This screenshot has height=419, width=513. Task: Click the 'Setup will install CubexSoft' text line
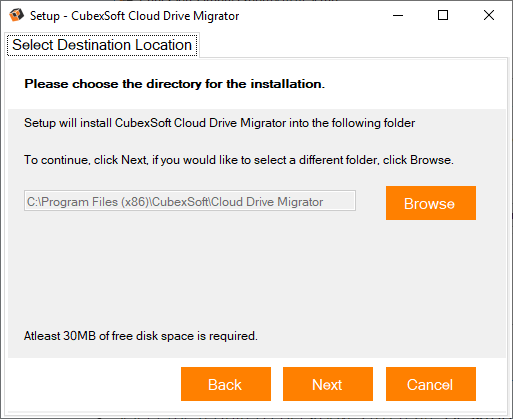point(220,123)
